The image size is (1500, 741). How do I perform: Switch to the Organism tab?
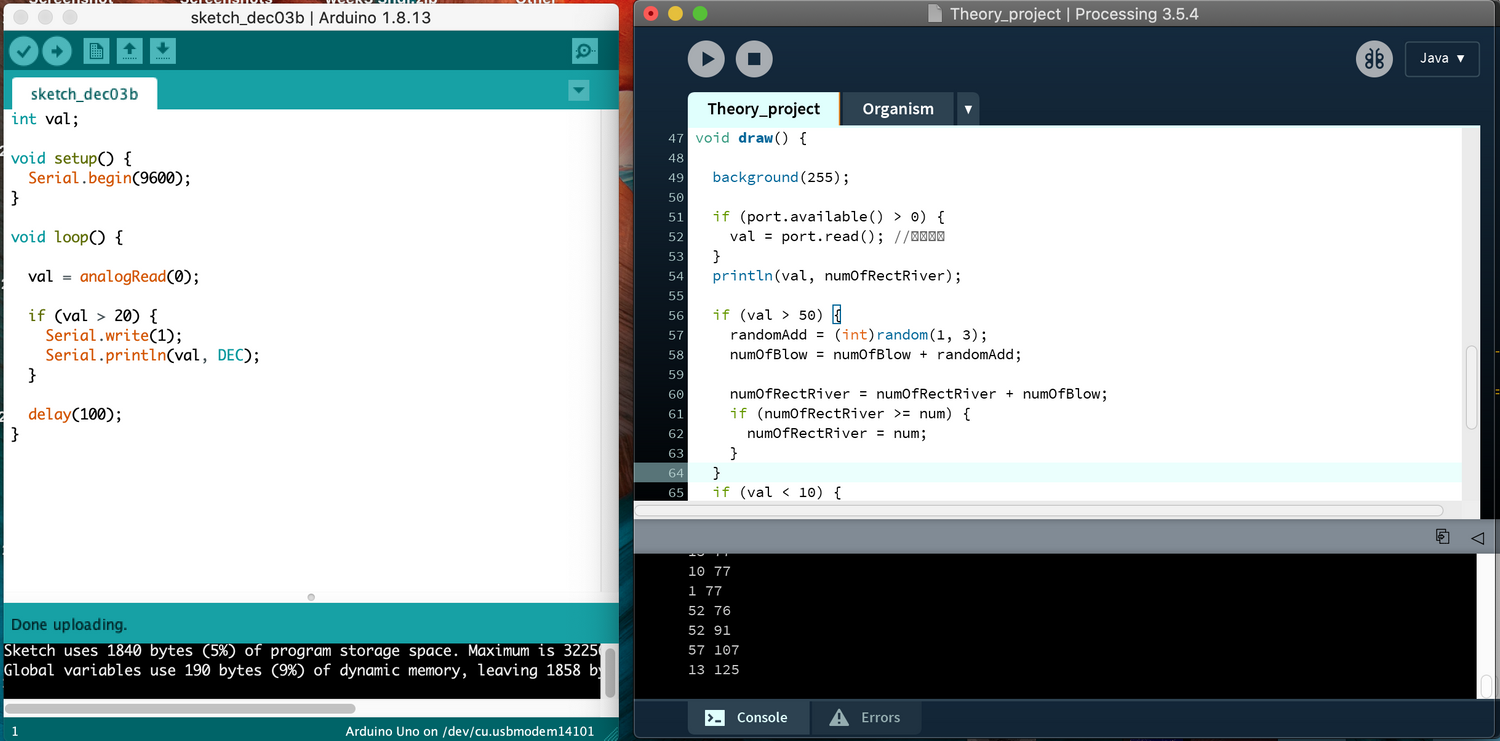click(898, 109)
